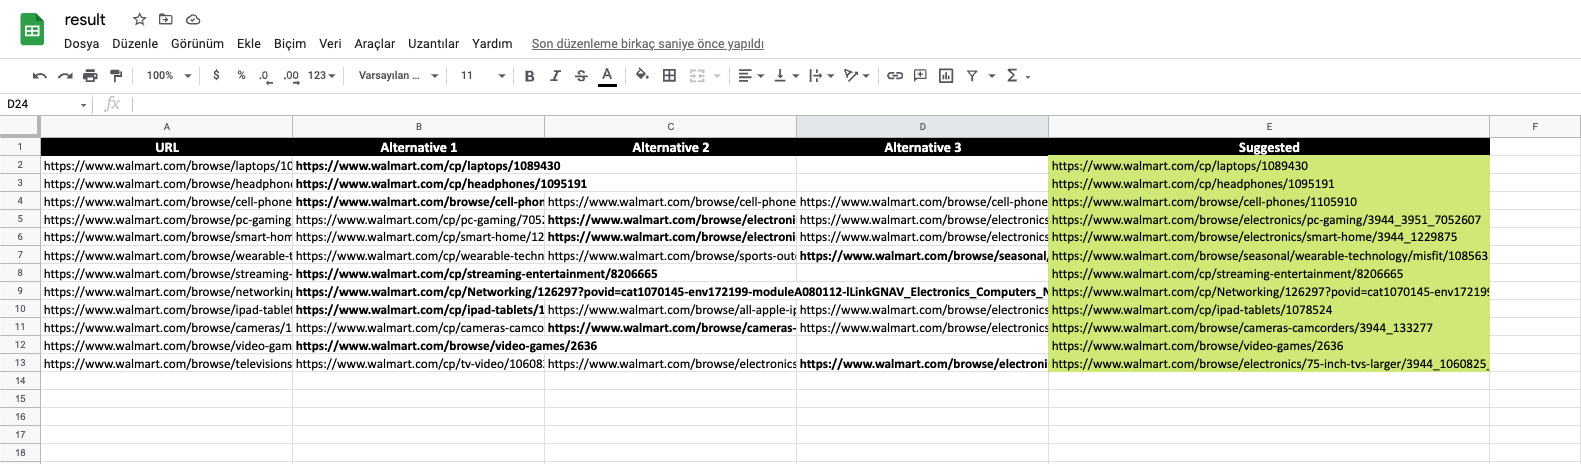Click the Alternative 2 header cell
This screenshot has height=464, width=1581.
(670, 147)
